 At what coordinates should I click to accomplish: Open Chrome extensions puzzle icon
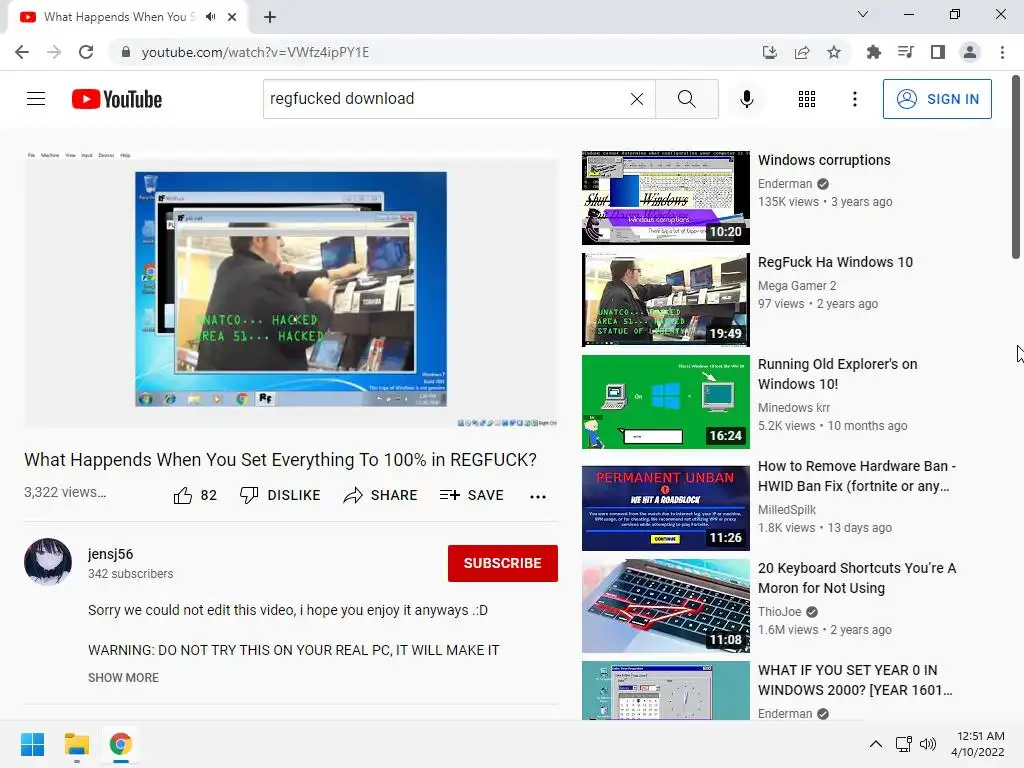tap(873, 52)
